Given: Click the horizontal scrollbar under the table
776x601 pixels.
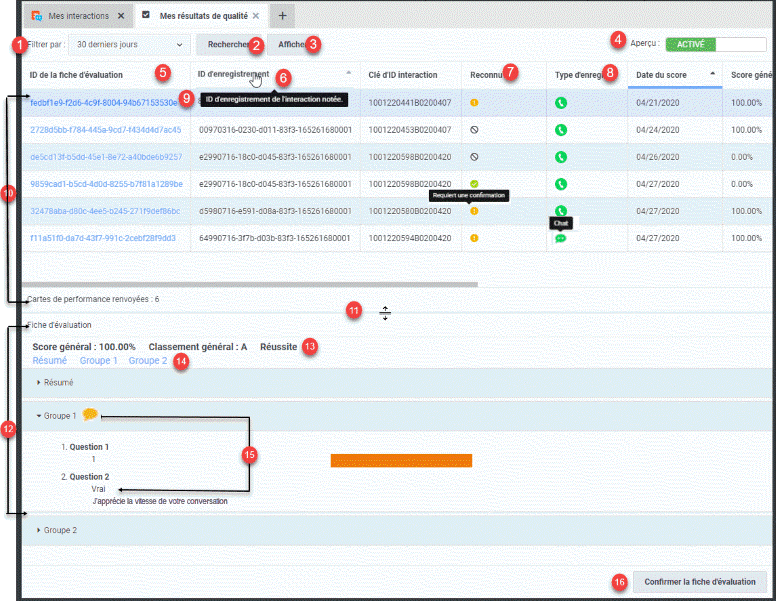Looking at the screenshot, I should point(250,285).
